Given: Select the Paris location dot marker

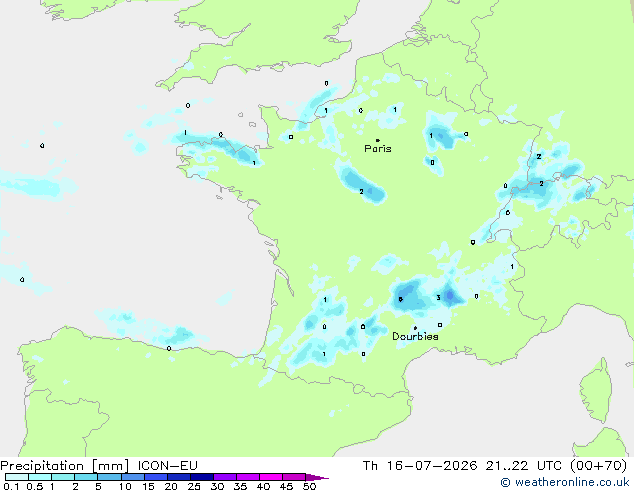Looking at the screenshot, I should [378, 140].
